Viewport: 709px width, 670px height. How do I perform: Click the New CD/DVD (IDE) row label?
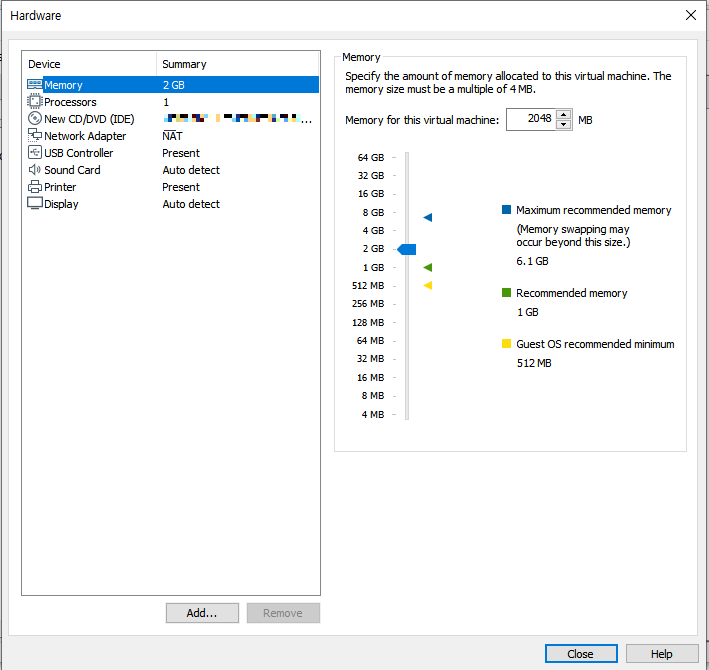pyautogui.click(x=89, y=119)
